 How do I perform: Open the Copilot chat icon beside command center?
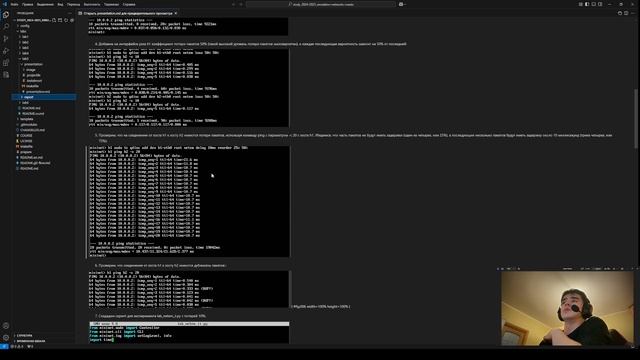tap(402, 4)
